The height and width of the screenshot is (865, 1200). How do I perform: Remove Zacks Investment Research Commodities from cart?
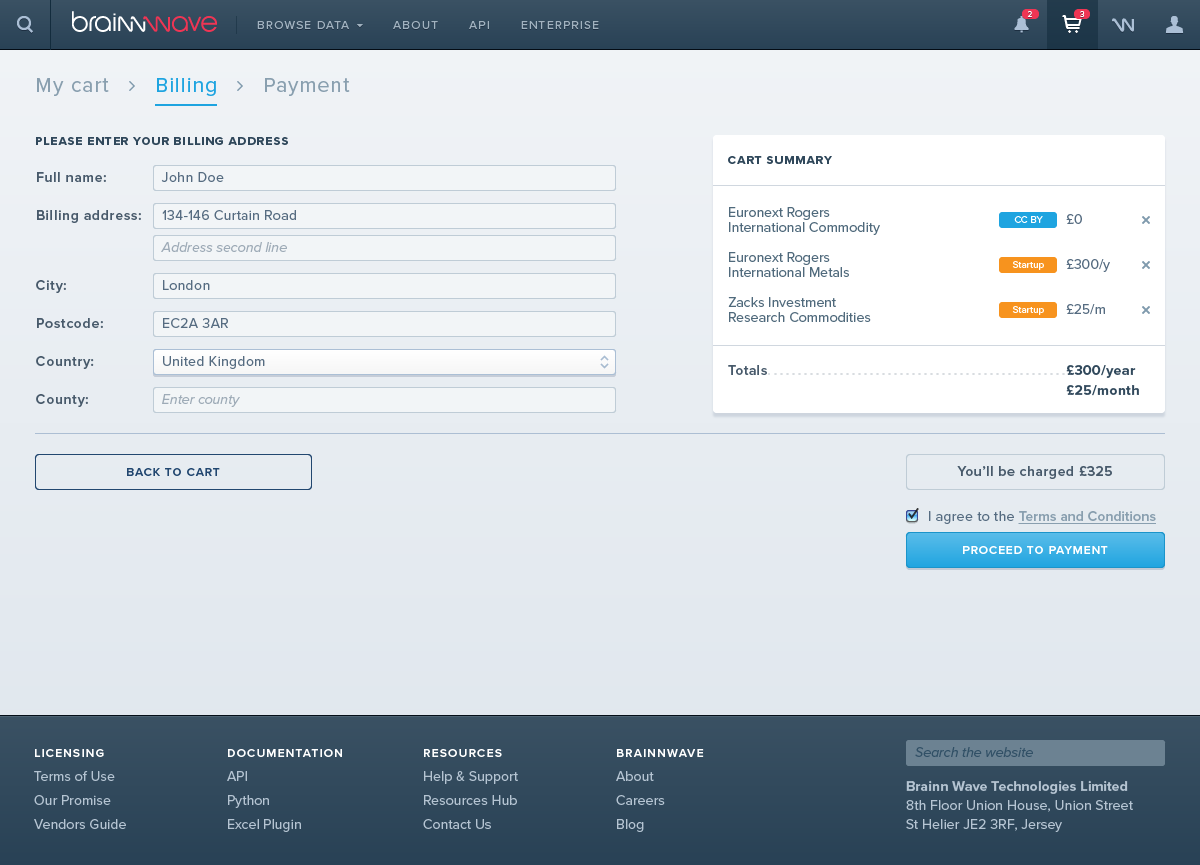[x=1146, y=310]
